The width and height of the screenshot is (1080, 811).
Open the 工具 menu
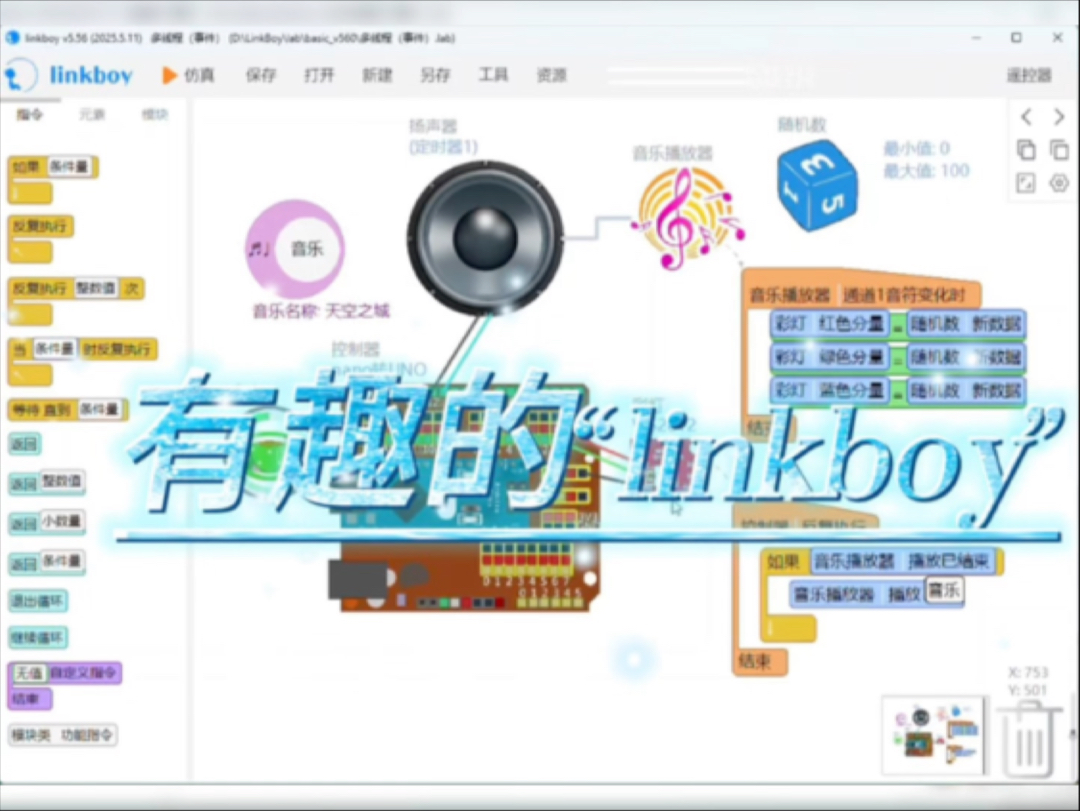pyautogui.click(x=493, y=74)
